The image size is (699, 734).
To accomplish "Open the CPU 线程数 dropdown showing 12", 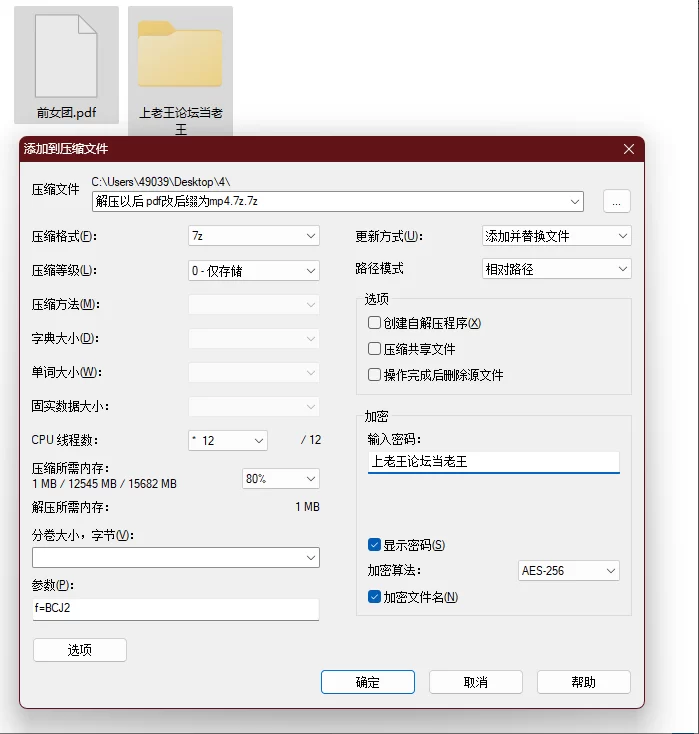I will click(x=228, y=440).
